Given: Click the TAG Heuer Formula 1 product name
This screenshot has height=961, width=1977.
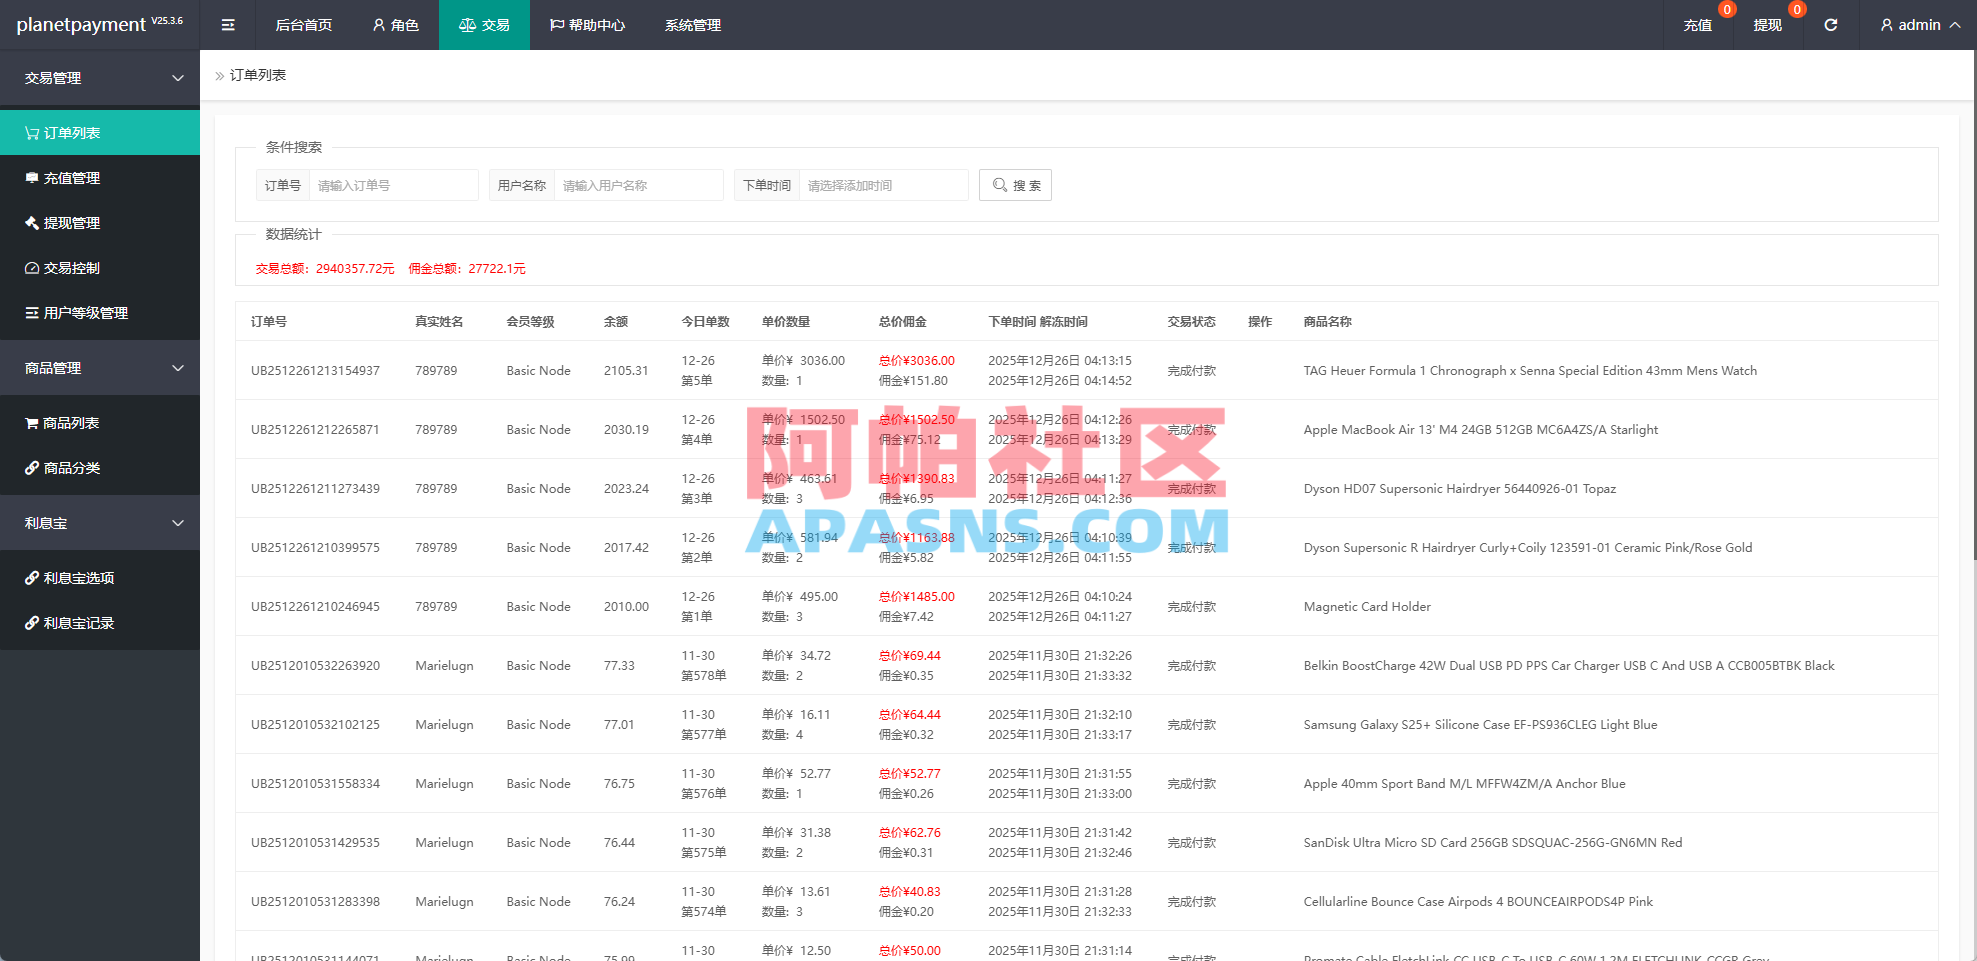Looking at the screenshot, I should click(1530, 371).
